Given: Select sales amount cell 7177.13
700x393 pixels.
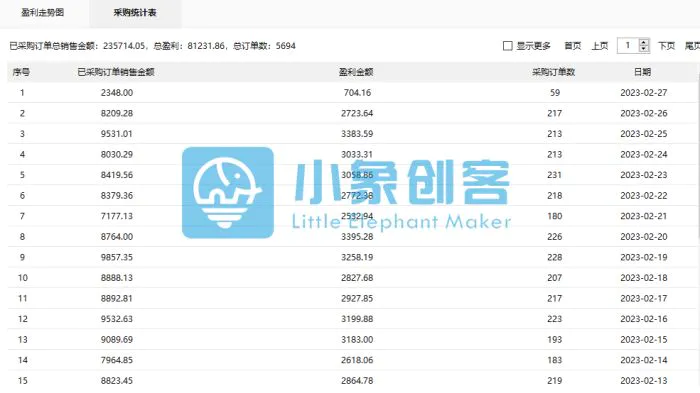Looking at the screenshot, I should click(117, 216).
